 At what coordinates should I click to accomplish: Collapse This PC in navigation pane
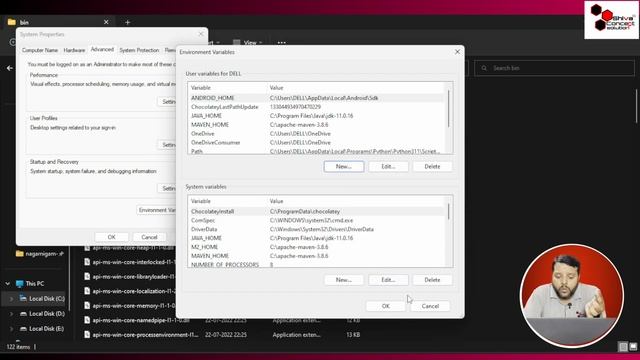coord(8,284)
